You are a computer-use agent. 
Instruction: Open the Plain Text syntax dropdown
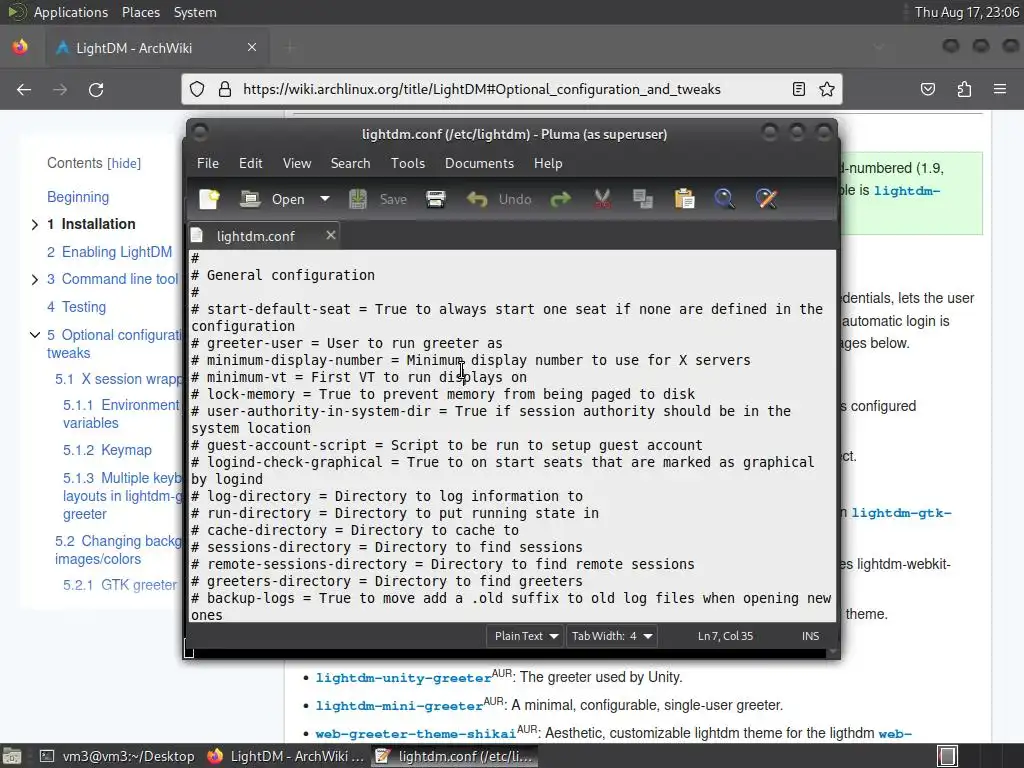(x=524, y=635)
